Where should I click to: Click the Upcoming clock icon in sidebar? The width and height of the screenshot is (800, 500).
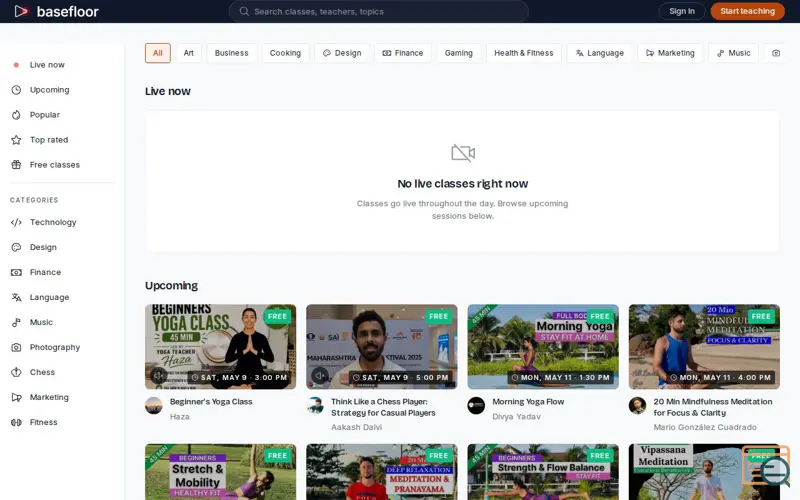[x=16, y=90]
